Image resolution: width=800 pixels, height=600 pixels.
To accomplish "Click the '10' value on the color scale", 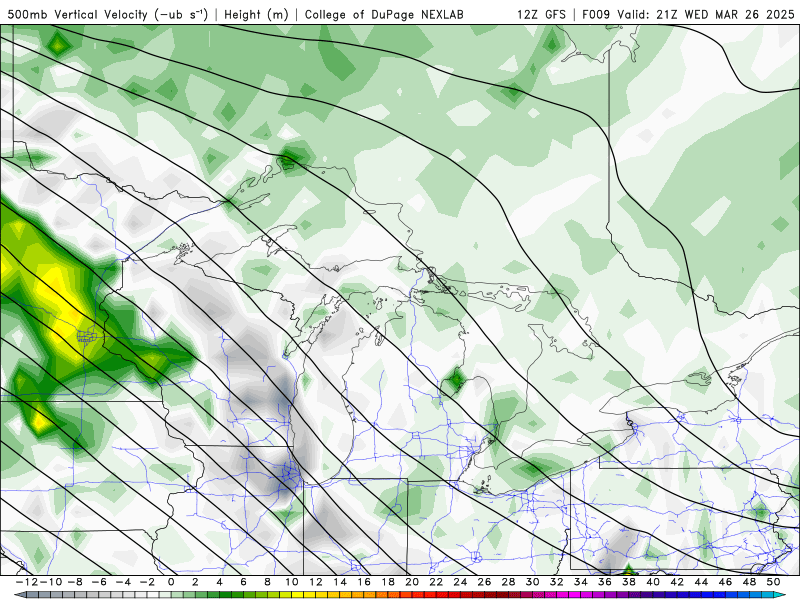I will click(x=291, y=582).
